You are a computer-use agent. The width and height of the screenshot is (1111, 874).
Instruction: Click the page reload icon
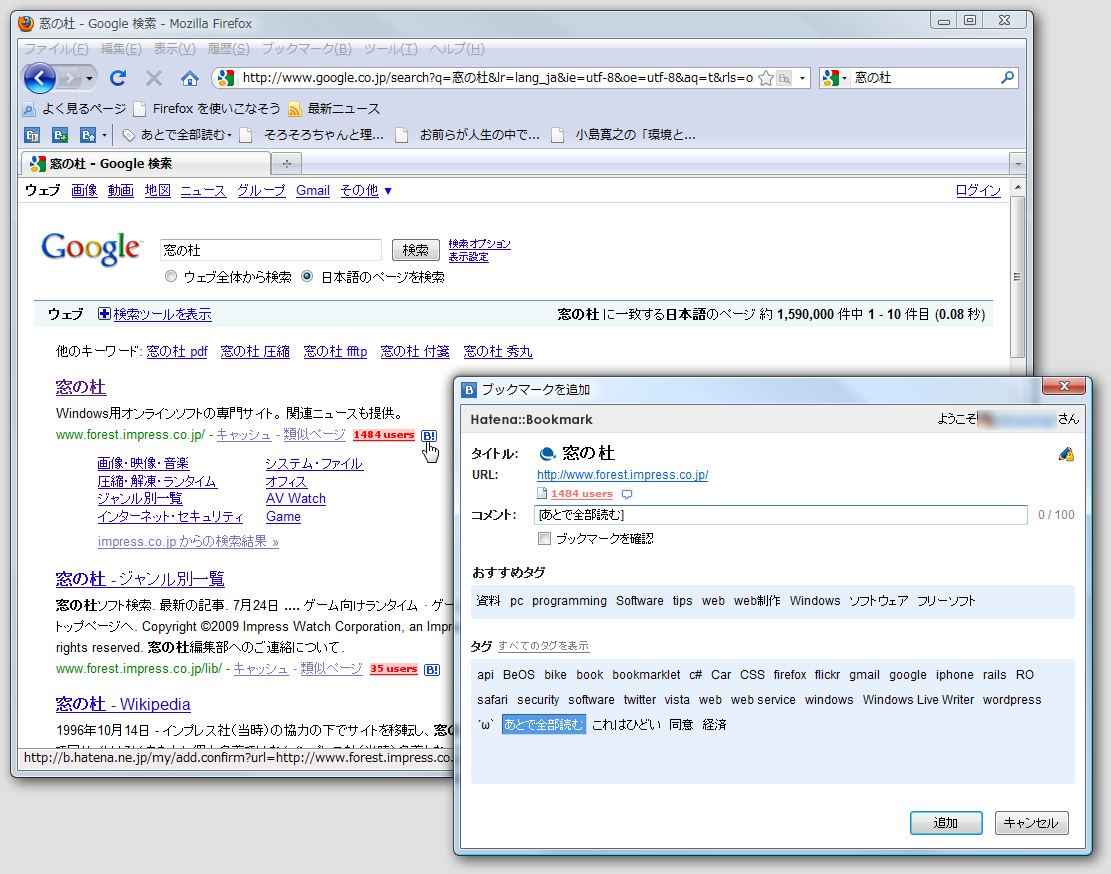tap(118, 77)
